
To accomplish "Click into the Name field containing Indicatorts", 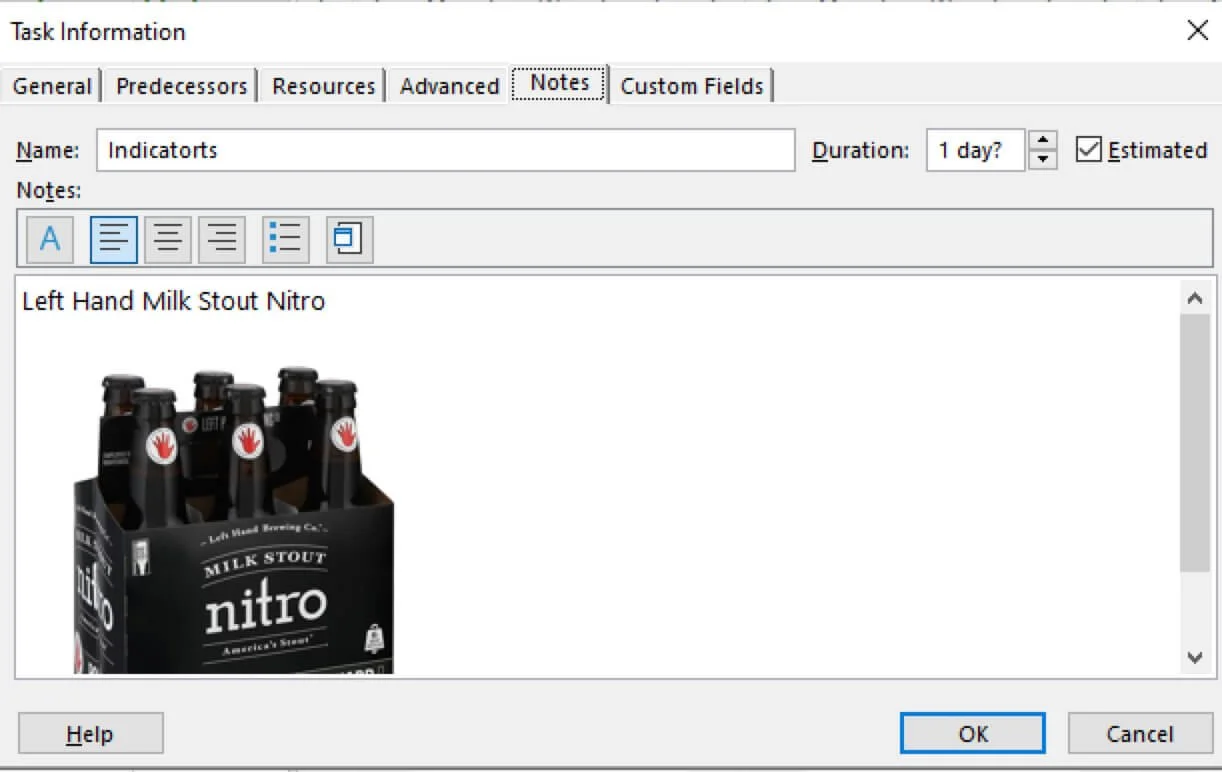I will coord(446,150).
